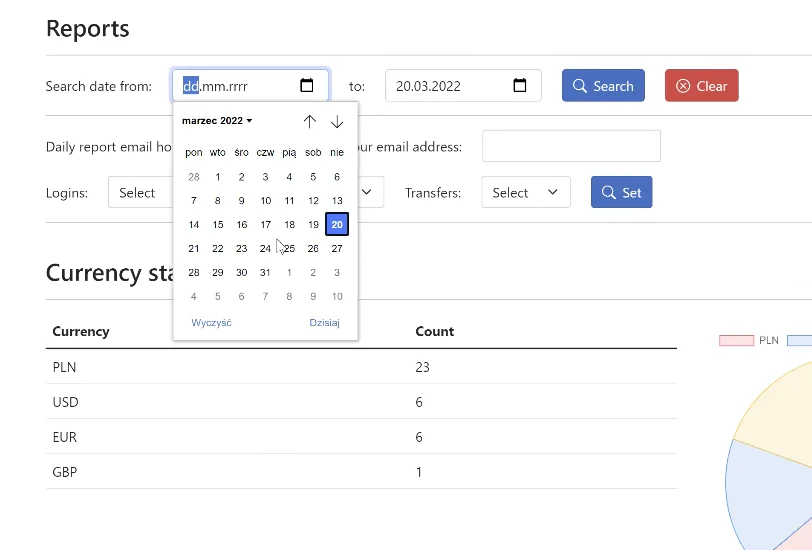Toggle PLN legend color swatch in chart
Viewport: 812px width, 550px height.
coord(736,340)
